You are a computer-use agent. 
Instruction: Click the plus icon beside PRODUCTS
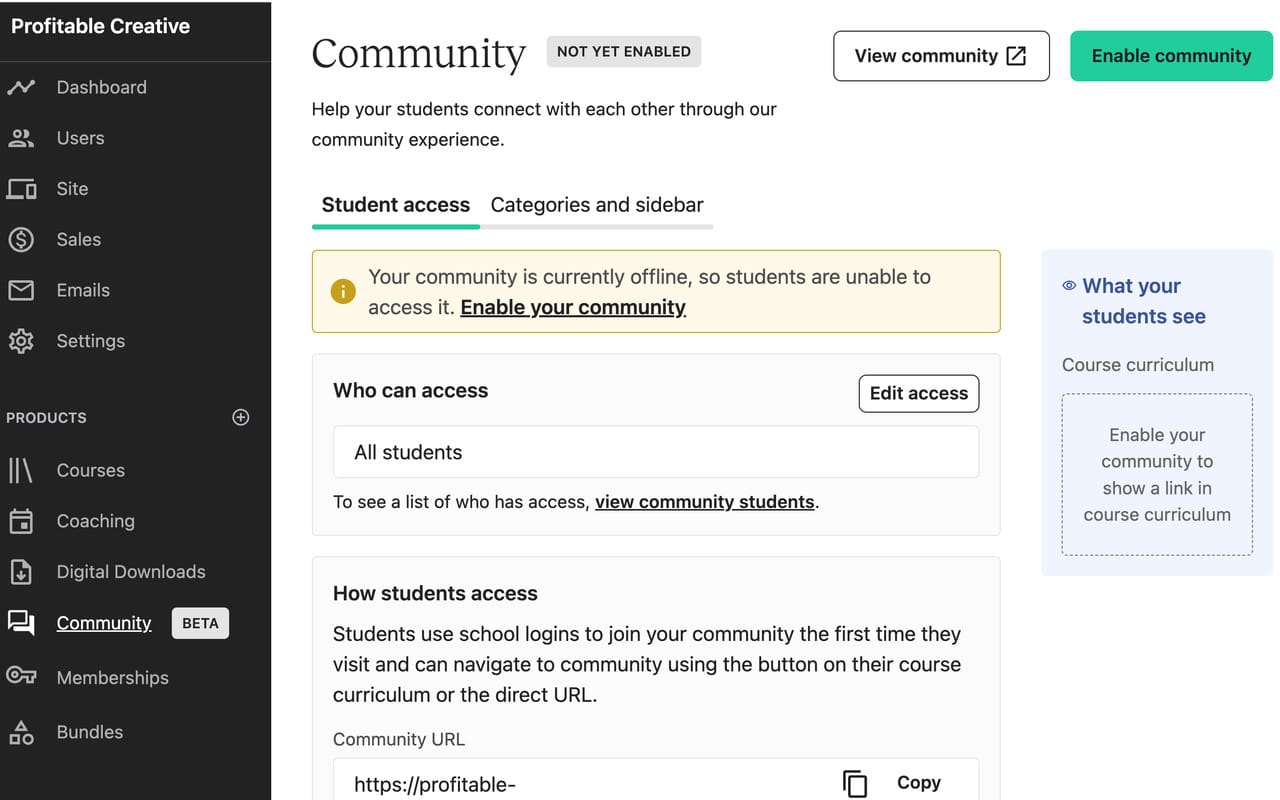(x=240, y=417)
